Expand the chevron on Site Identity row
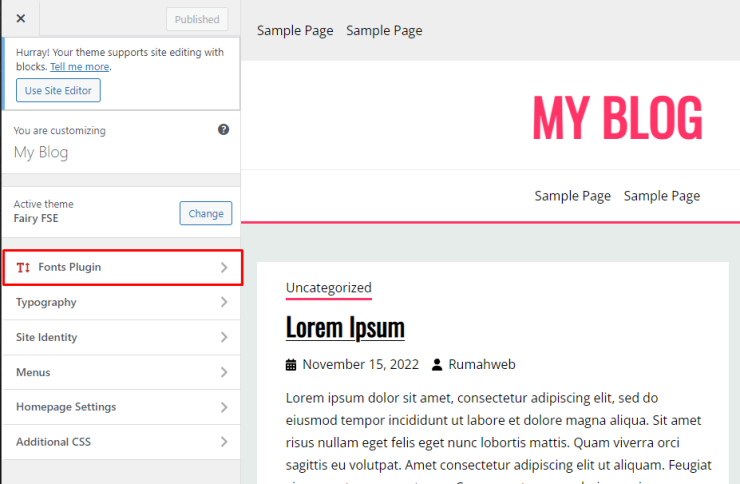Screen dimensions: 740x484 (224, 337)
